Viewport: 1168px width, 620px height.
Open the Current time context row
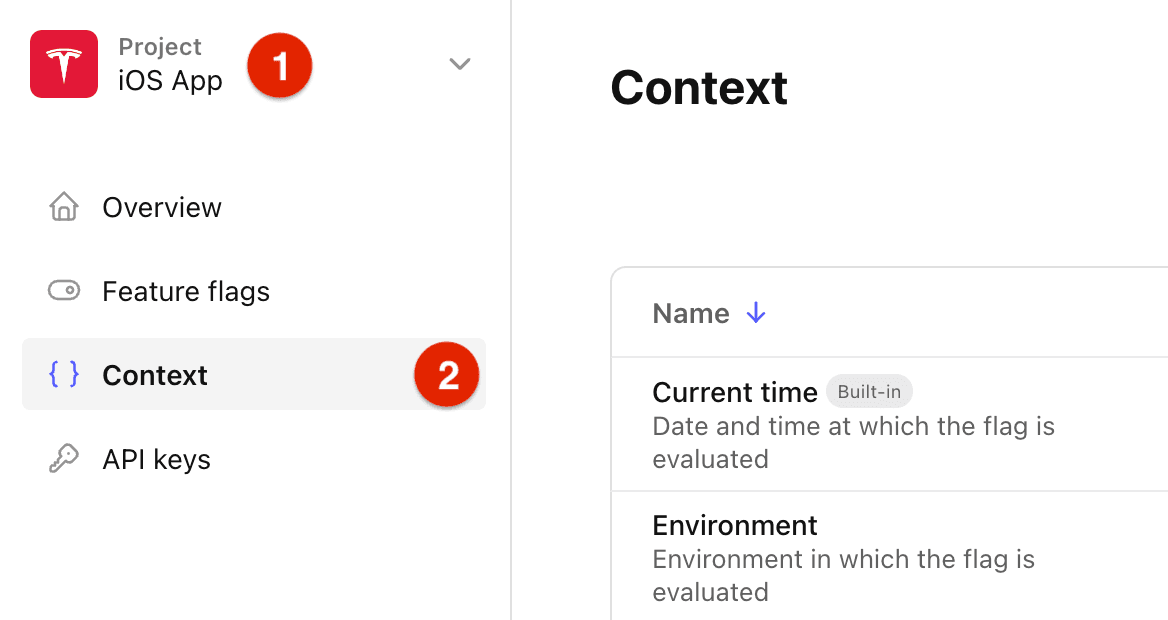[735, 391]
